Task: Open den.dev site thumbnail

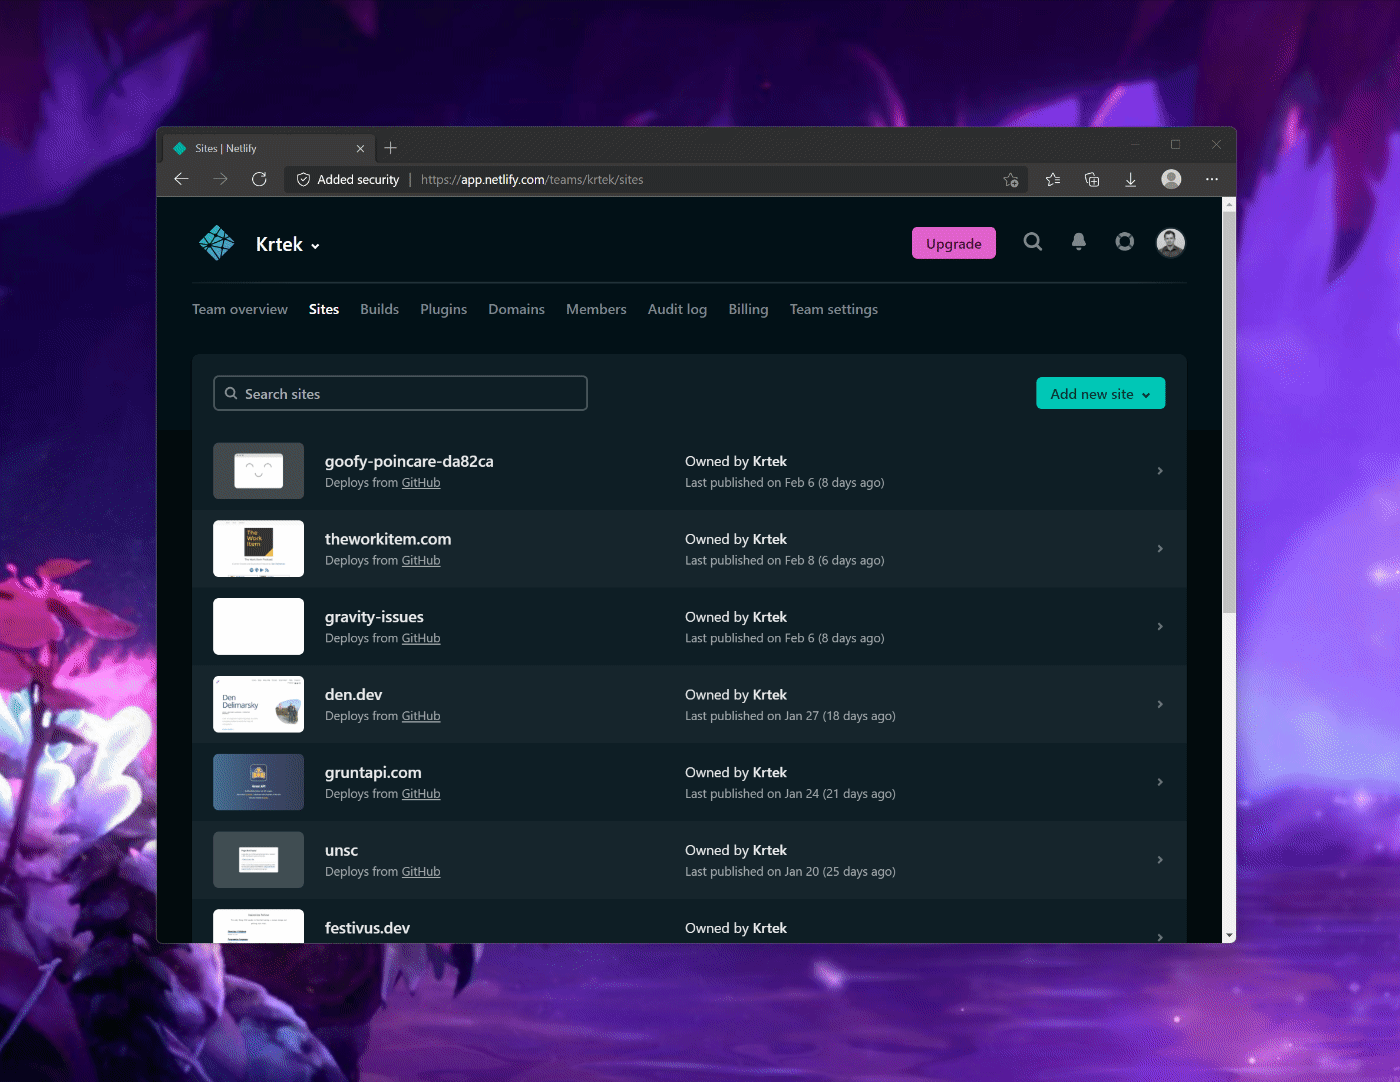Action: (x=259, y=705)
